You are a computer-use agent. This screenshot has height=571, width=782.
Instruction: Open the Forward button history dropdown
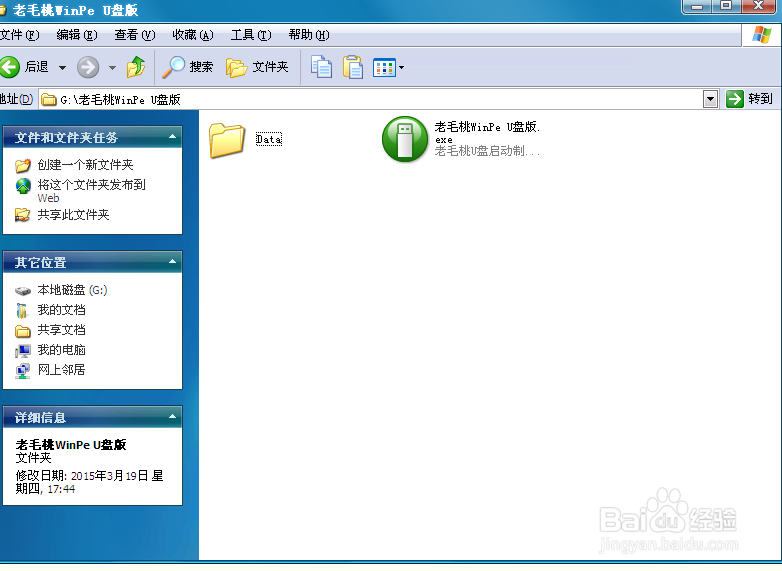pyautogui.click(x=113, y=67)
